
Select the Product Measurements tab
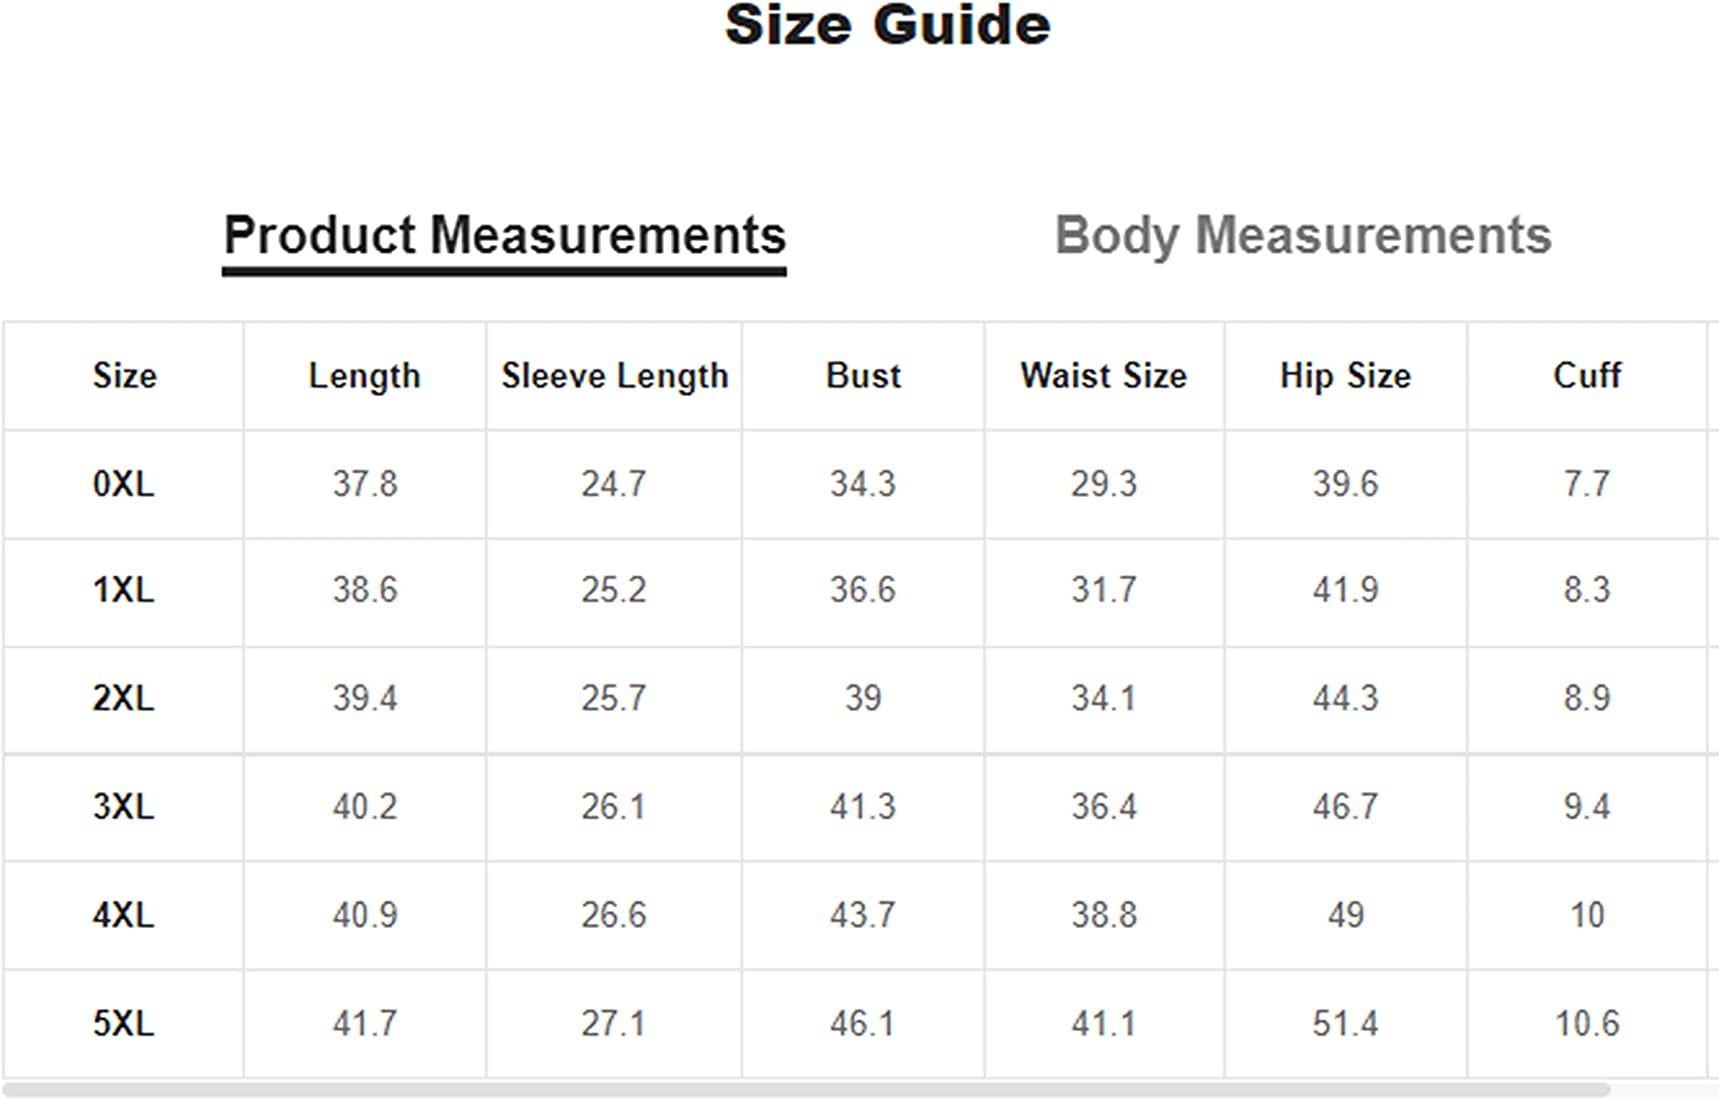tap(504, 236)
